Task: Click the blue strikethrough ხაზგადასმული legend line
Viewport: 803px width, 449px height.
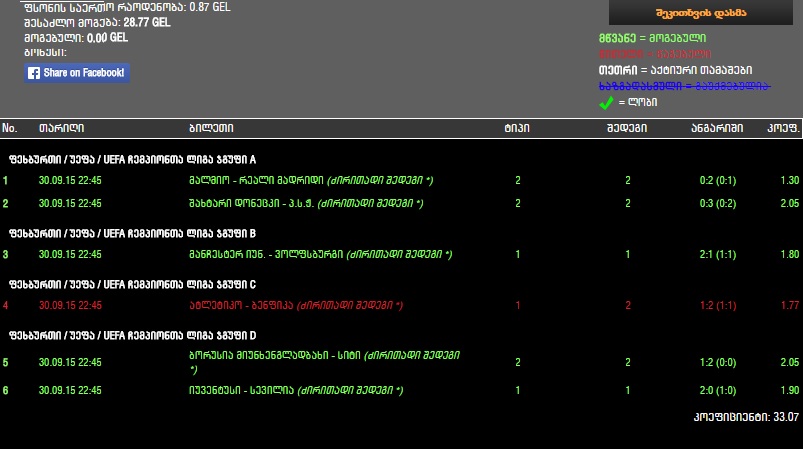Action: (x=685, y=86)
